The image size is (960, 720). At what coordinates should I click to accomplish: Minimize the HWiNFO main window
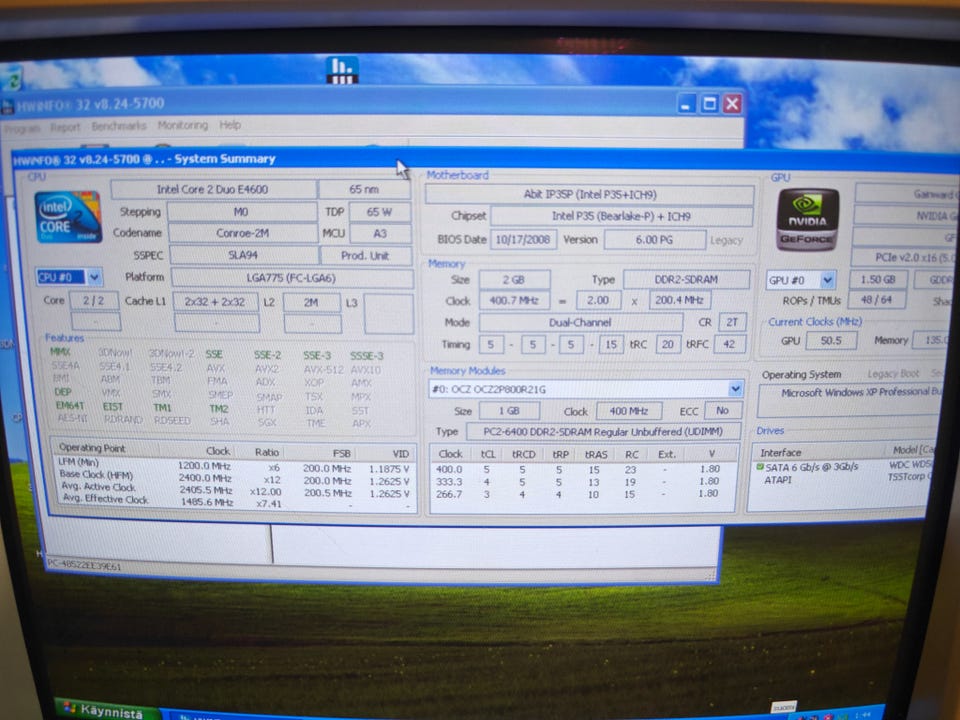(686, 104)
